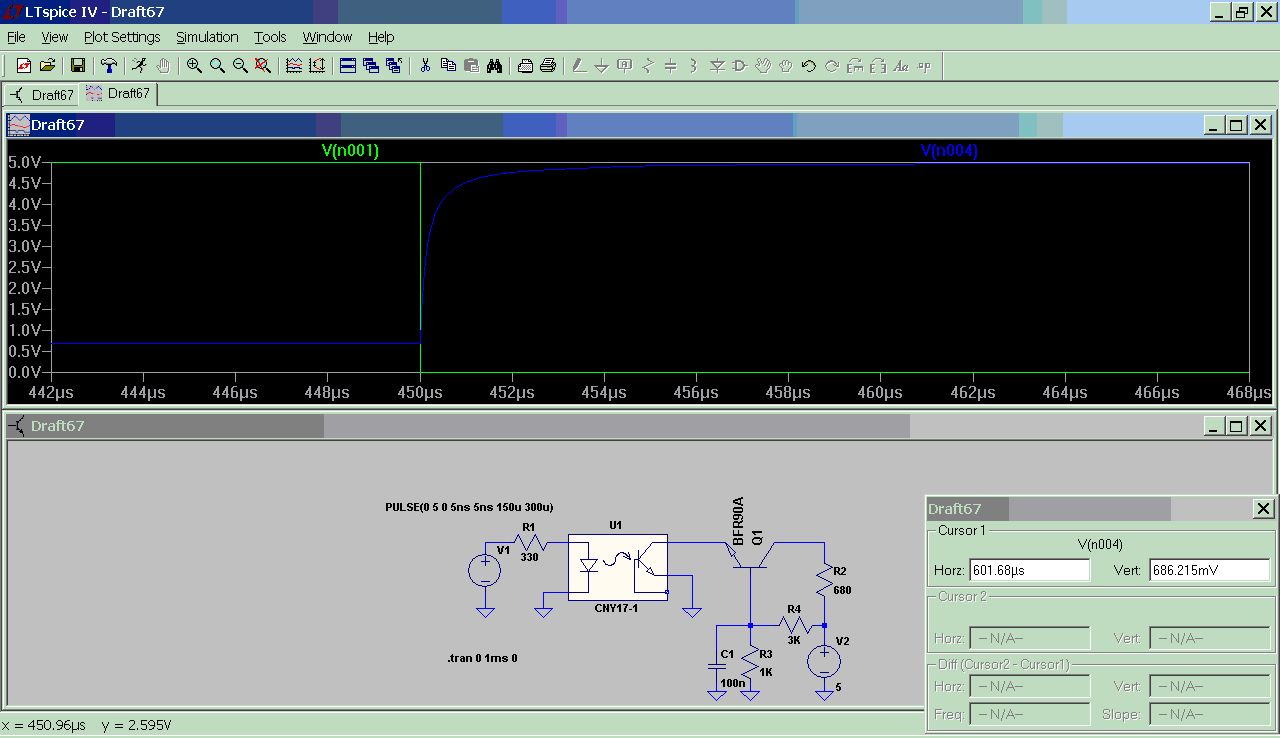
Task: Click the Print printer icon
Action: click(548, 66)
